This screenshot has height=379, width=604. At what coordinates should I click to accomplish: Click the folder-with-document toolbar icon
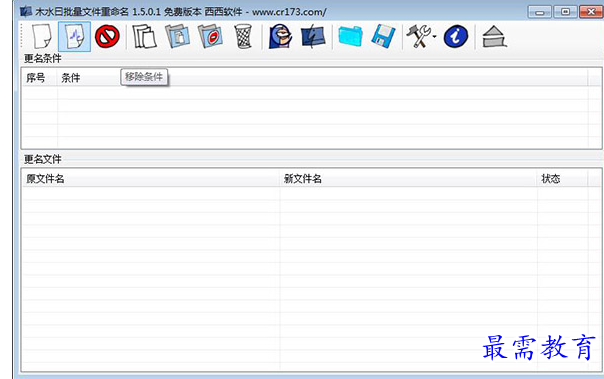[177, 37]
